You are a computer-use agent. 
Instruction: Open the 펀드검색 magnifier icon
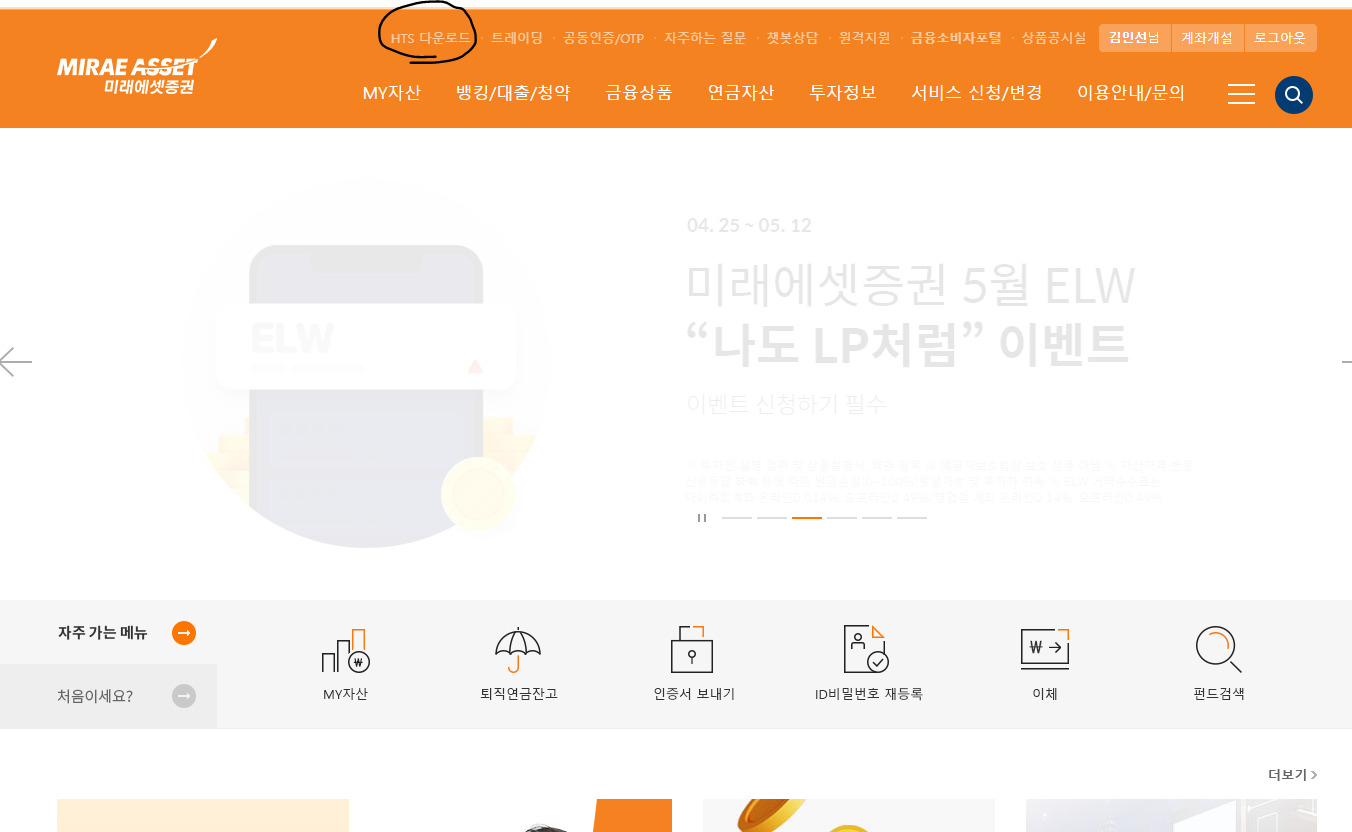point(1218,650)
